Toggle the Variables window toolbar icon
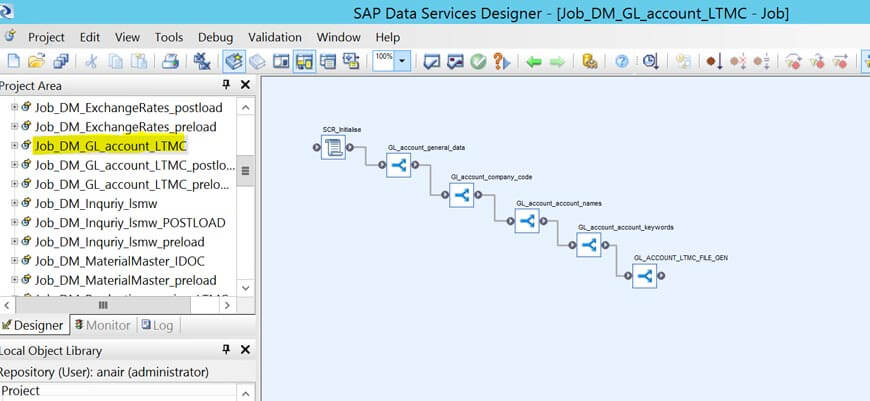Viewport: 870px width, 401px height. [x=281, y=62]
